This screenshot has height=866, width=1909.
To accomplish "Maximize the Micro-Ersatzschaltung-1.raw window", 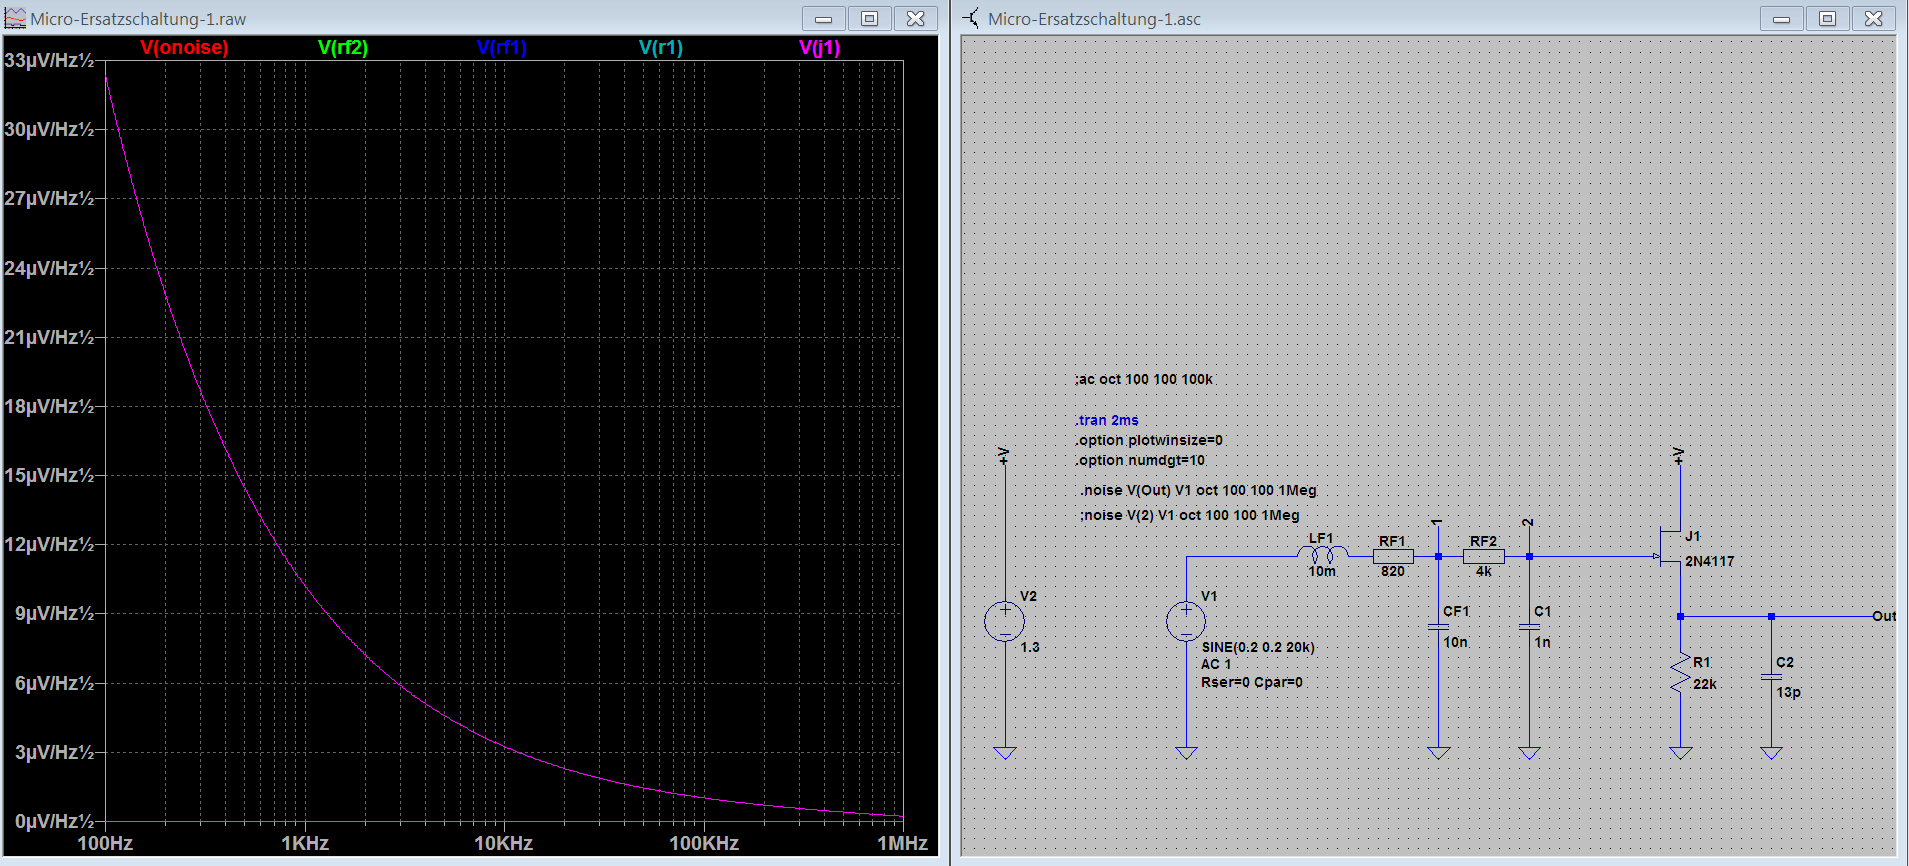I will pyautogui.click(x=869, y=19).
